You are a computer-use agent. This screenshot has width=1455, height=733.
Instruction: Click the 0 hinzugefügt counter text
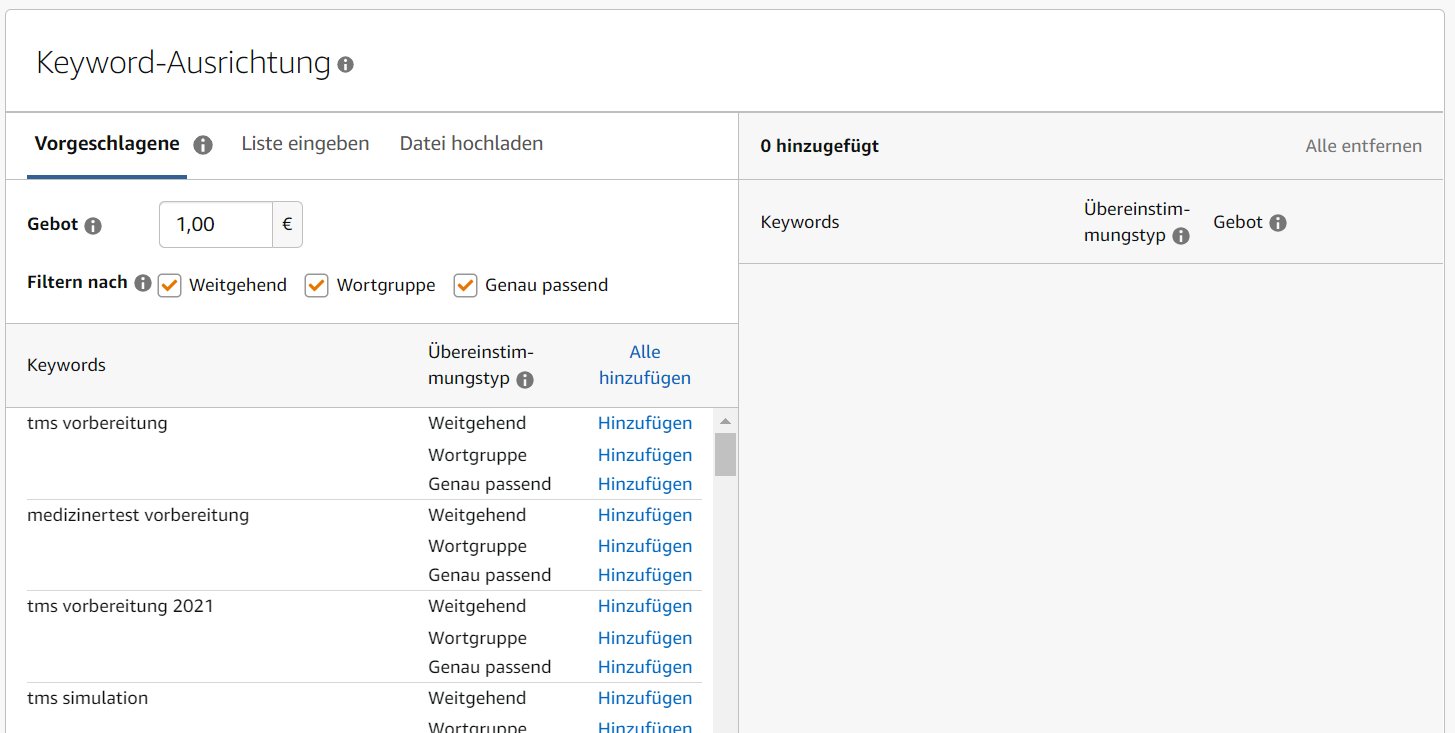point(820,146)
